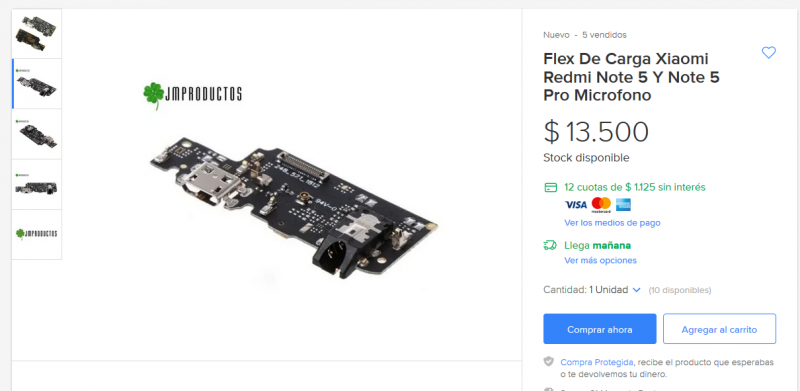Image resolution: width=800 pixels, height=391 pixels.
Task: Select the first product thumbnail
Action: point(37,34)
